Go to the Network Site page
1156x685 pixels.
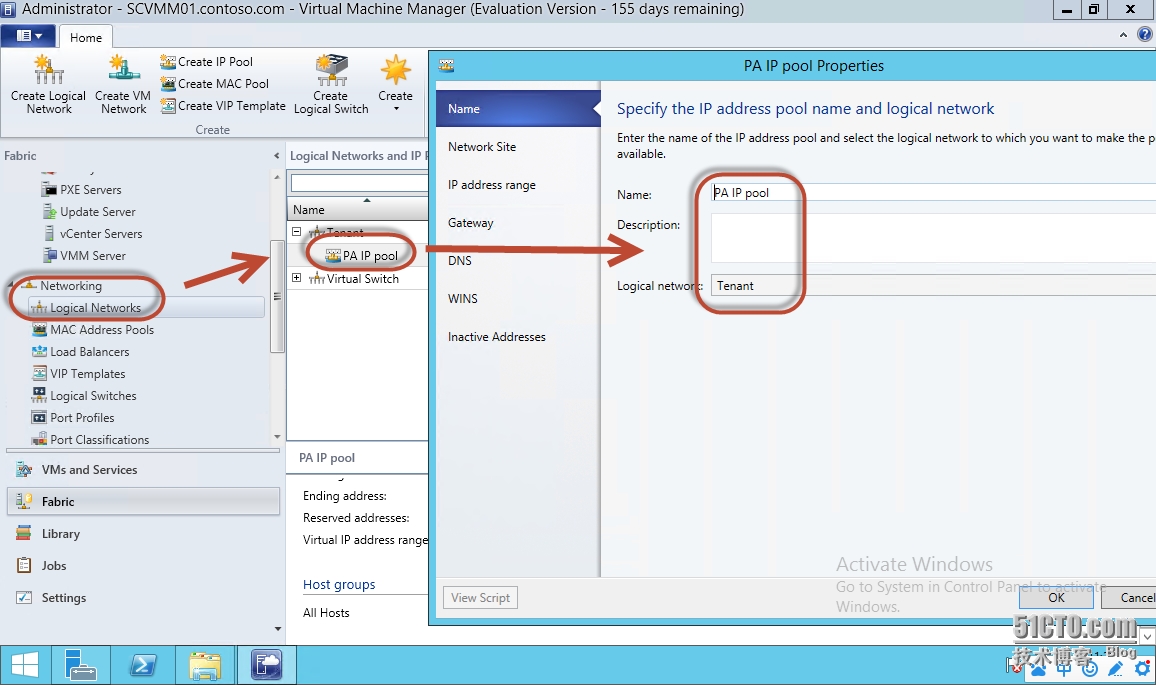518,147
